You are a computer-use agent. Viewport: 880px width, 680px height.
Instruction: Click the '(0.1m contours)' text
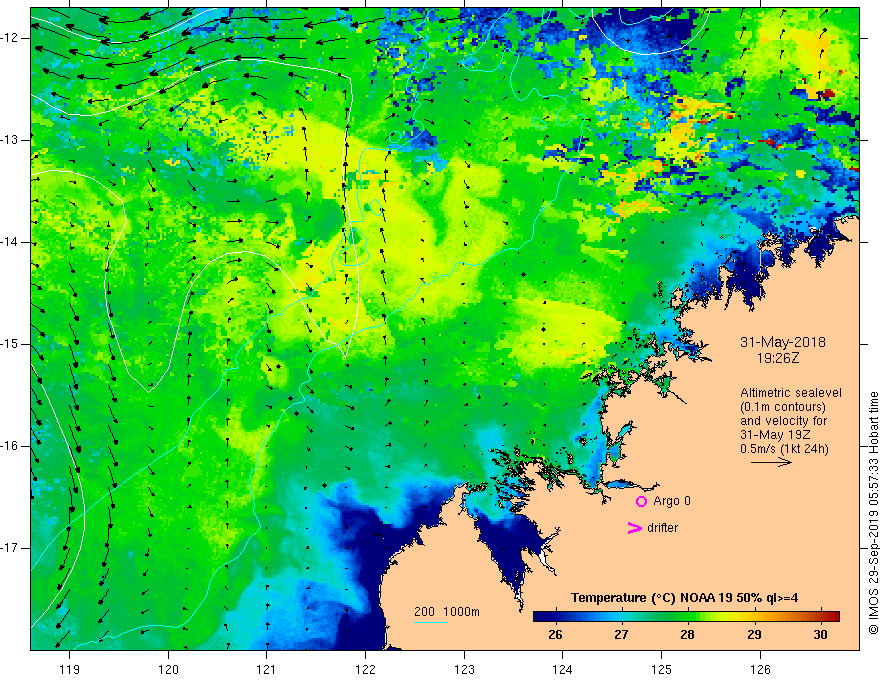783,407
